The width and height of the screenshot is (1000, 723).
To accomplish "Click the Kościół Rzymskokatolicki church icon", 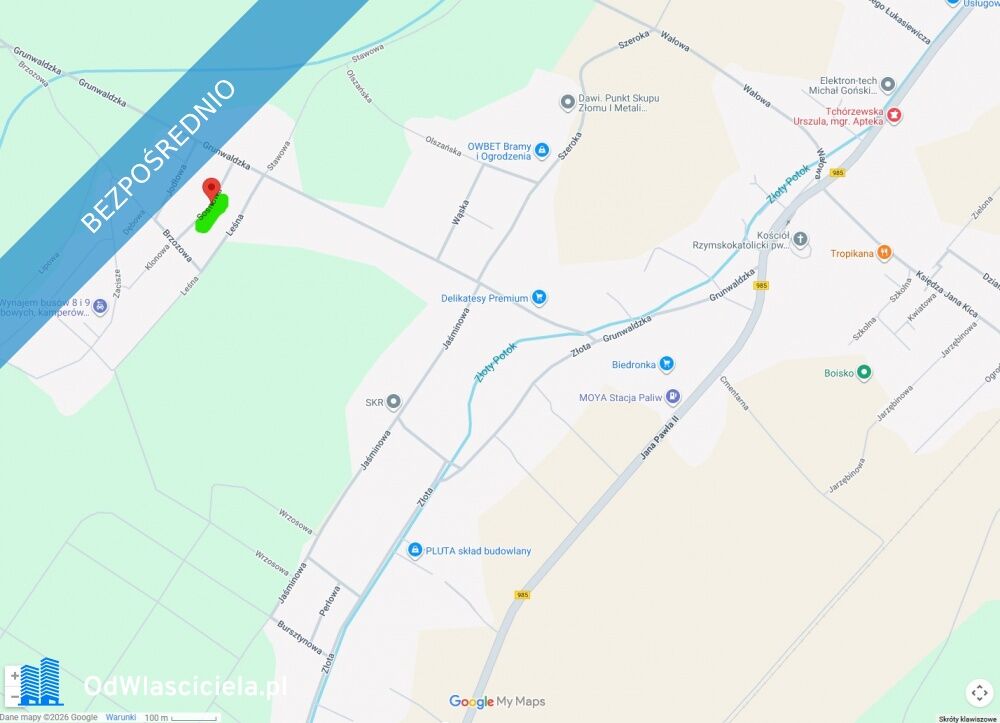I will (800, 240).
